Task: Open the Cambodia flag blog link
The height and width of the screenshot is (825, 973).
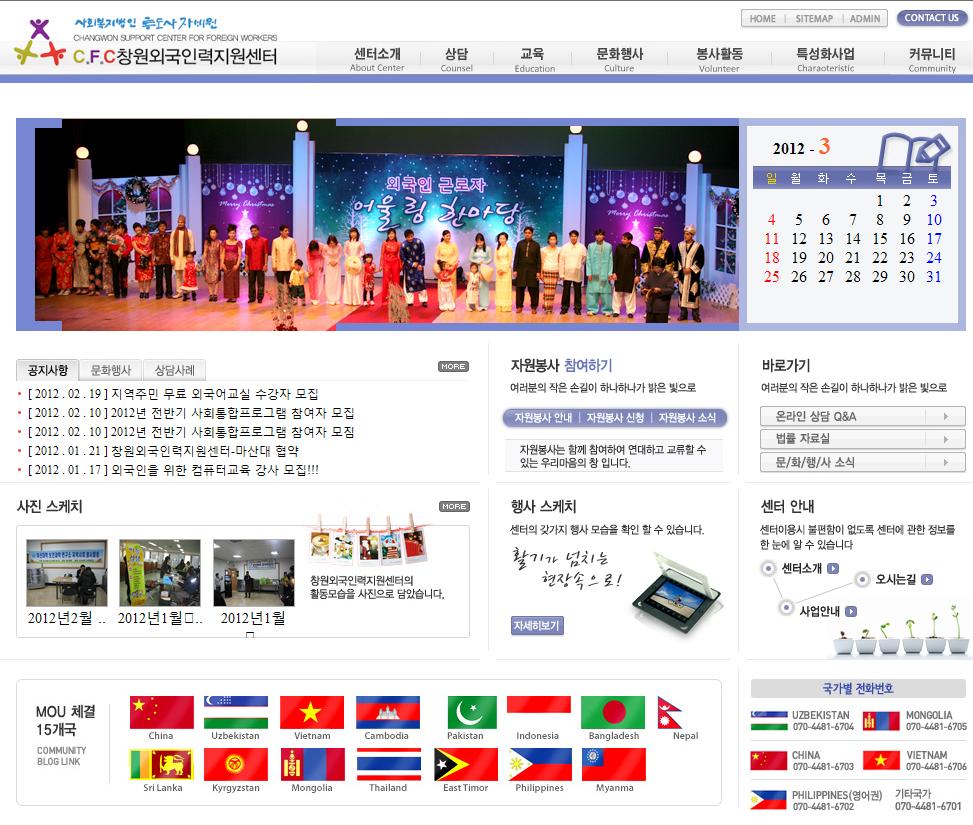Action: click(x=388, y=712)
